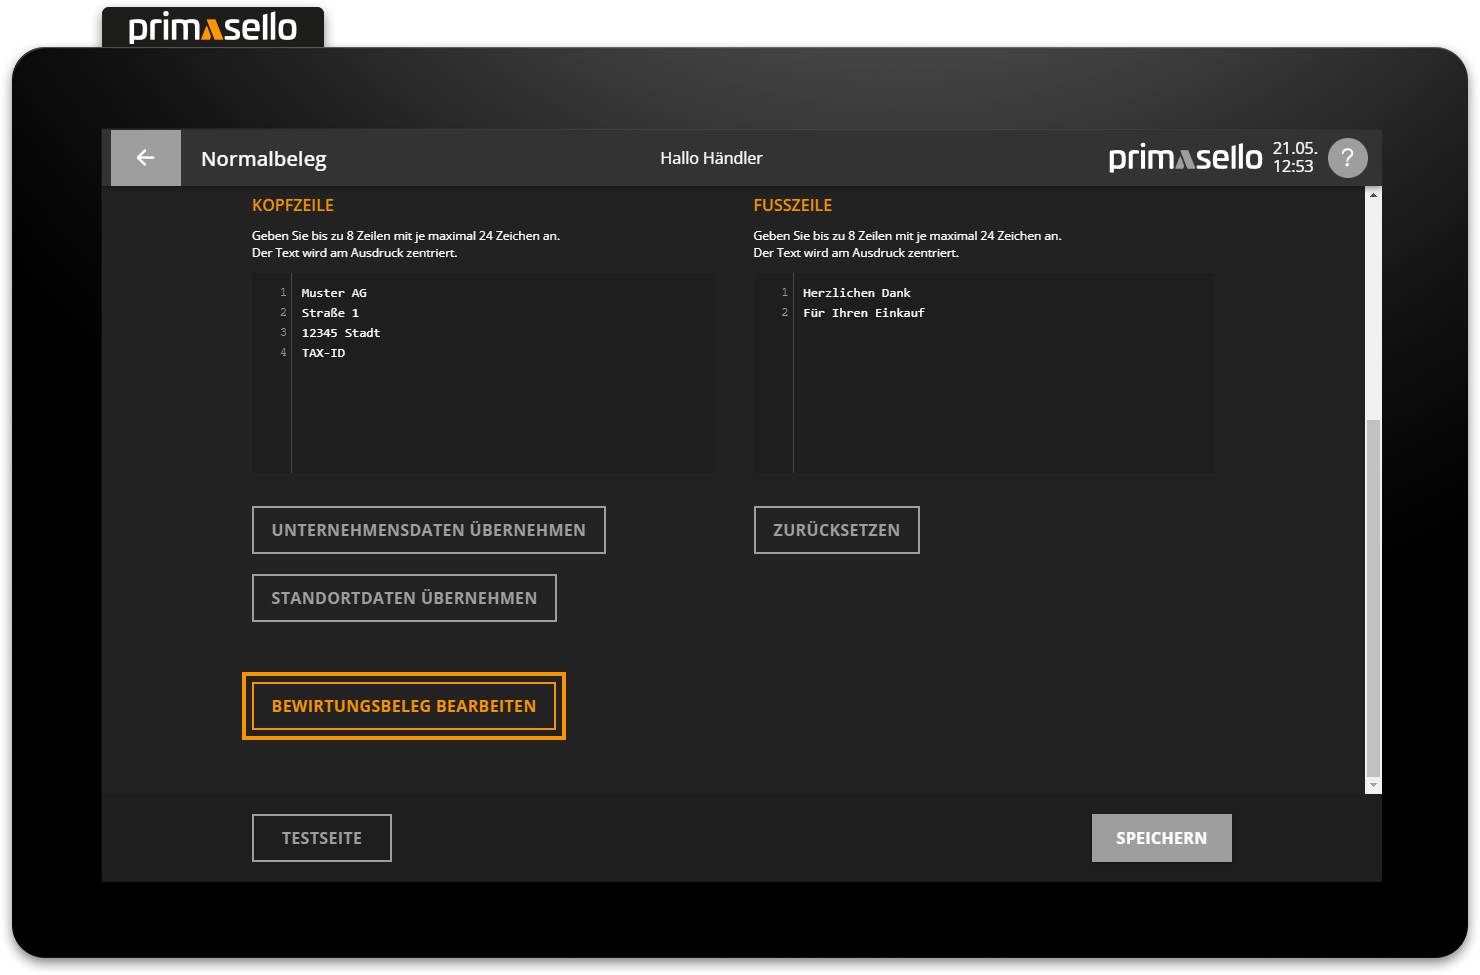Open Bewirtungsbeleg bearbeiten
Viewport: 1480px width, 975px height.
coord(404,706)
